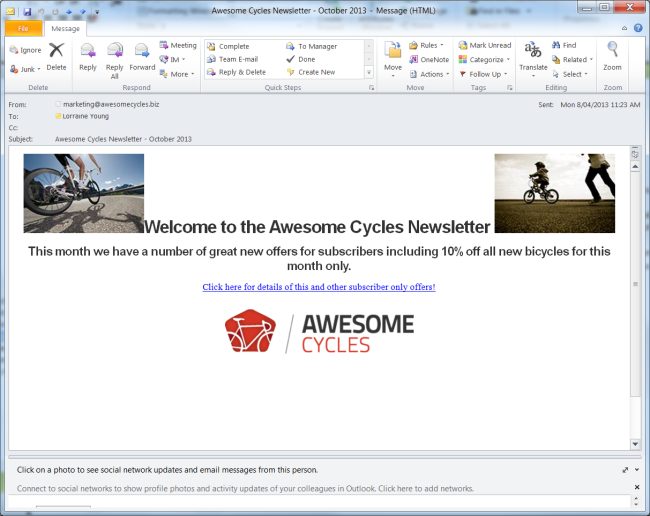Reply with a Meeting request
This screenshot has height=516, width=650.
point(178,45)
